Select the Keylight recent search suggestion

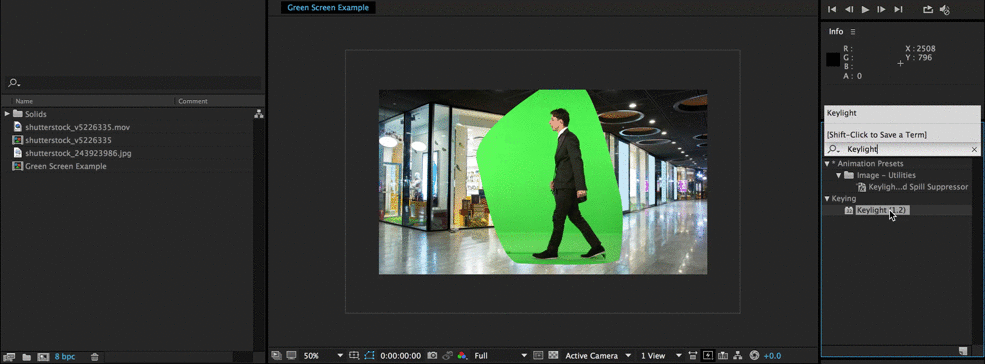pyautogui.click(x=902, y=113)
